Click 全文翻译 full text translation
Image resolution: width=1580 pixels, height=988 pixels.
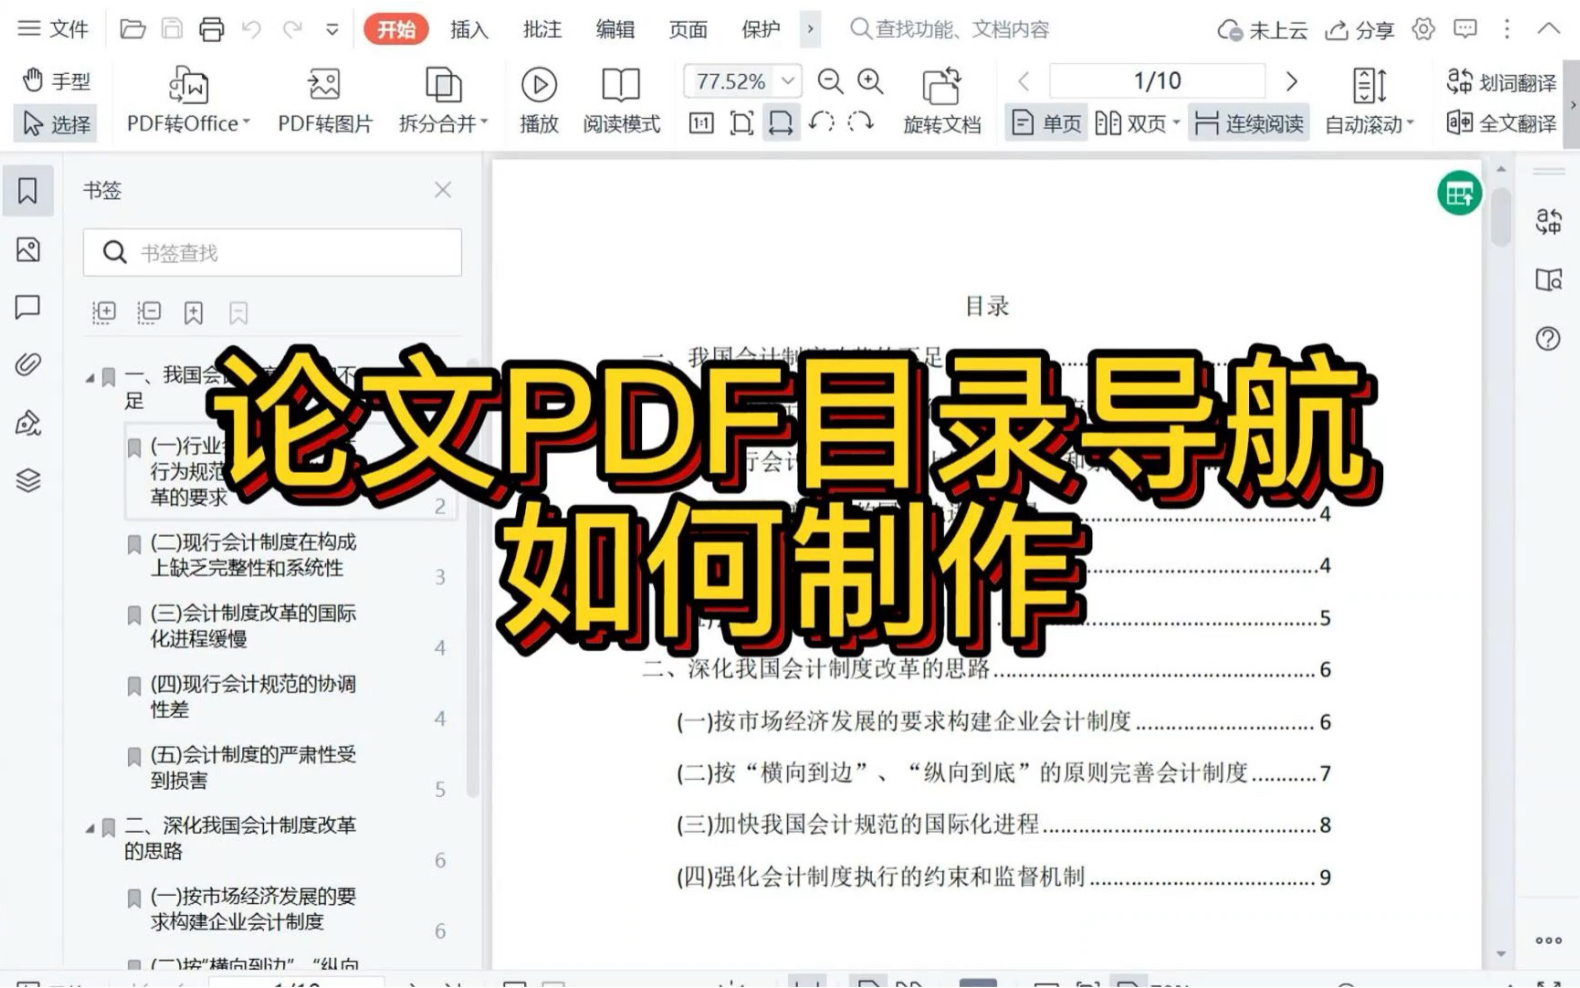pos(1501,123)
